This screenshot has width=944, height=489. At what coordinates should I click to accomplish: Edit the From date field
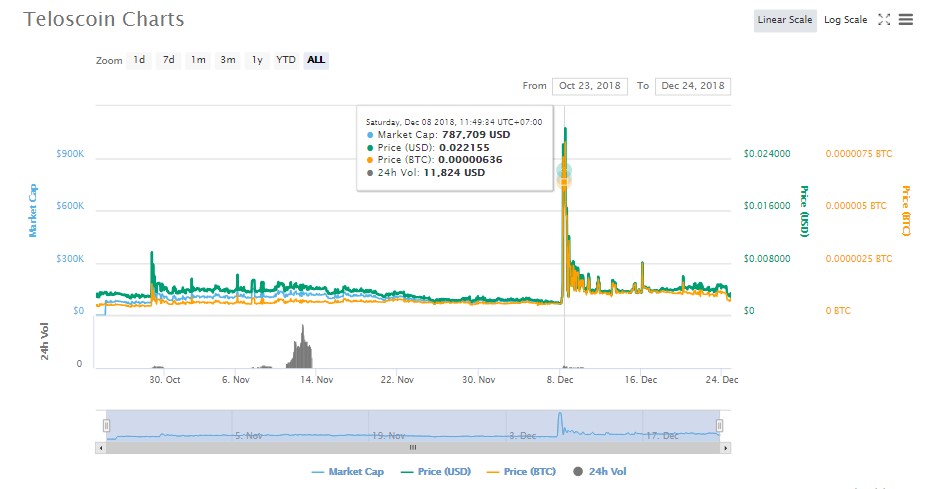point(590,86)
